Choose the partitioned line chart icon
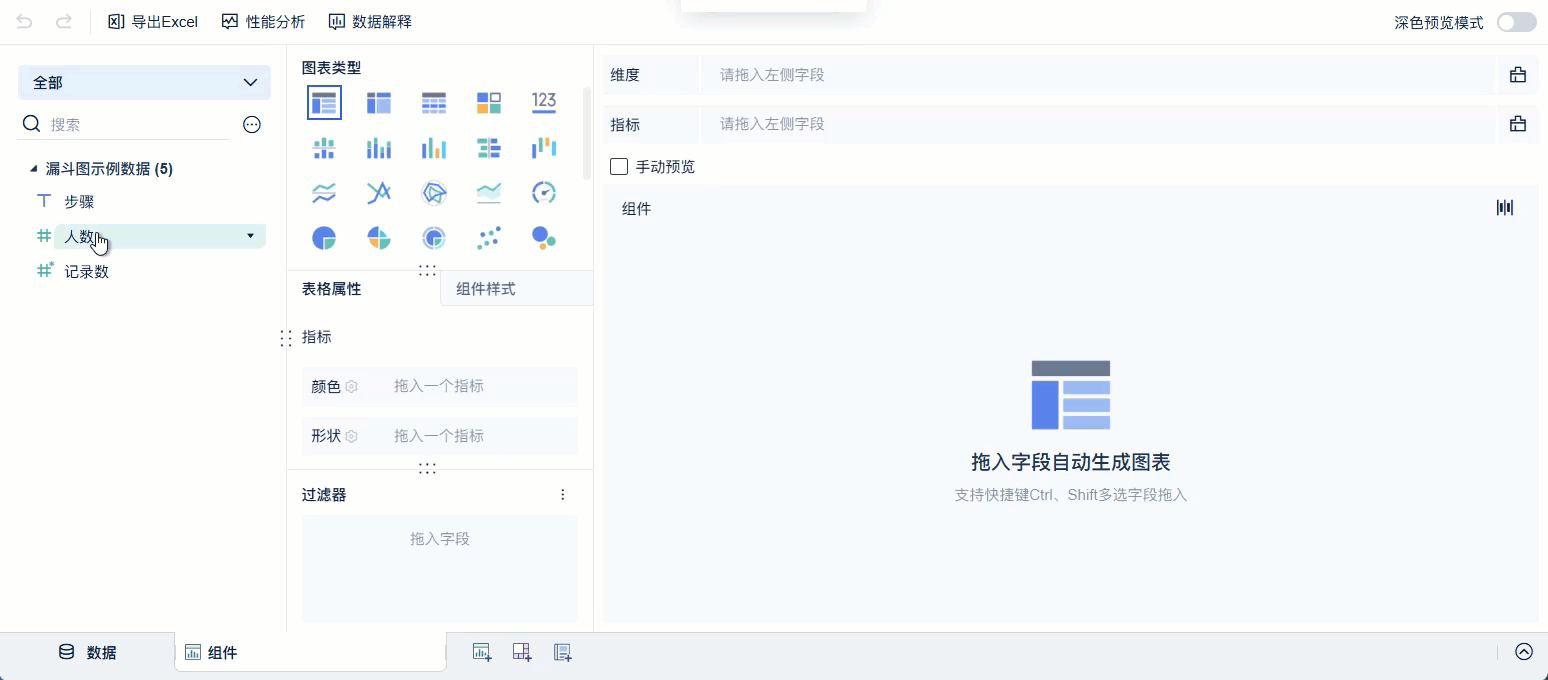Viewport: 1548px width, 680px height. [324, 193]
